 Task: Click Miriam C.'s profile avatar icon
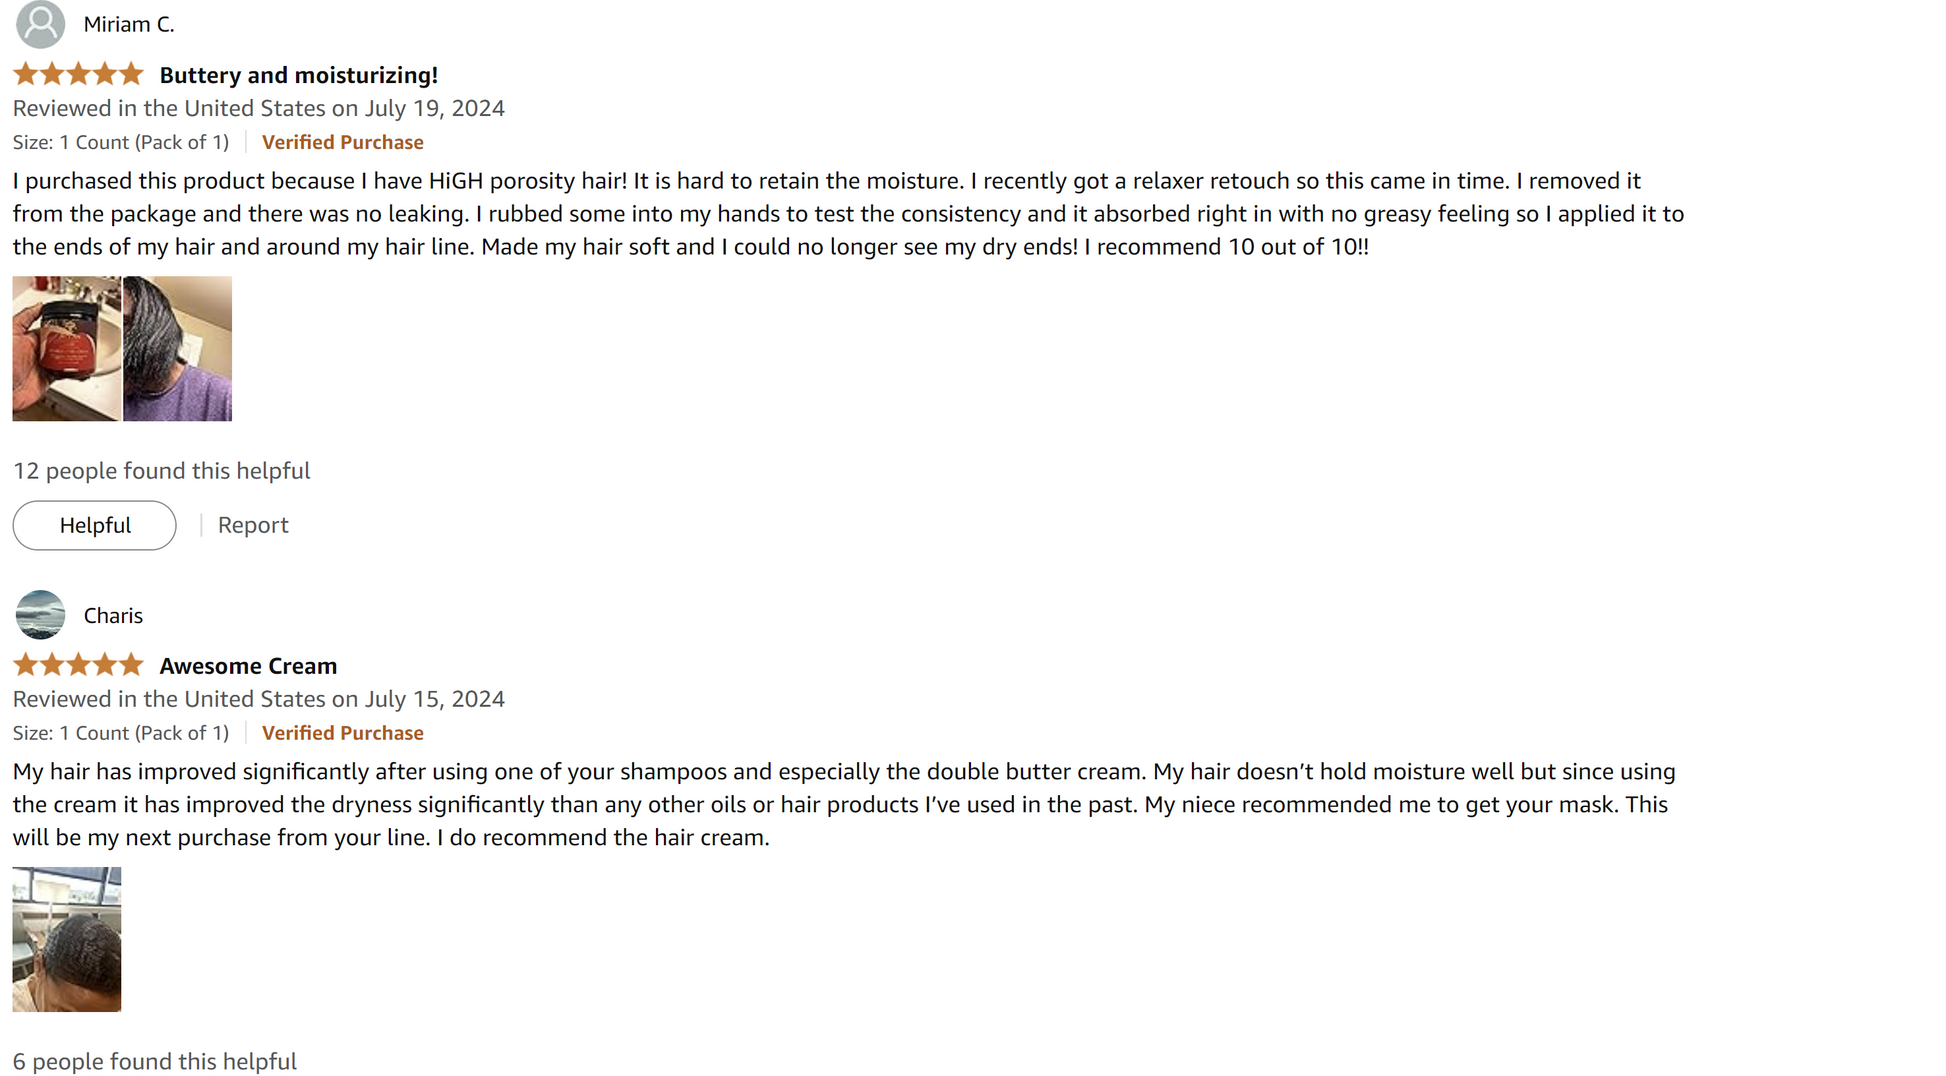40,24
